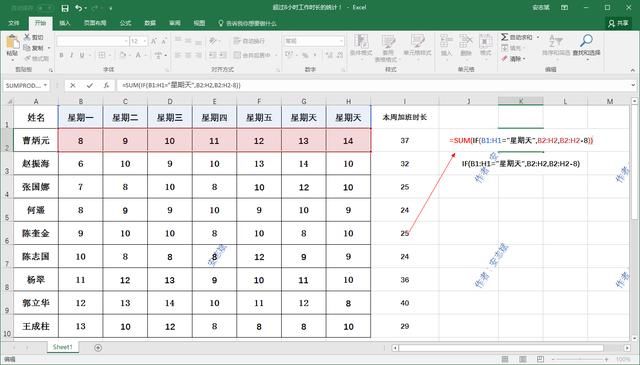Select the Format Painter brush
Screen dimensions: 640x365
(x=27, y=58)
